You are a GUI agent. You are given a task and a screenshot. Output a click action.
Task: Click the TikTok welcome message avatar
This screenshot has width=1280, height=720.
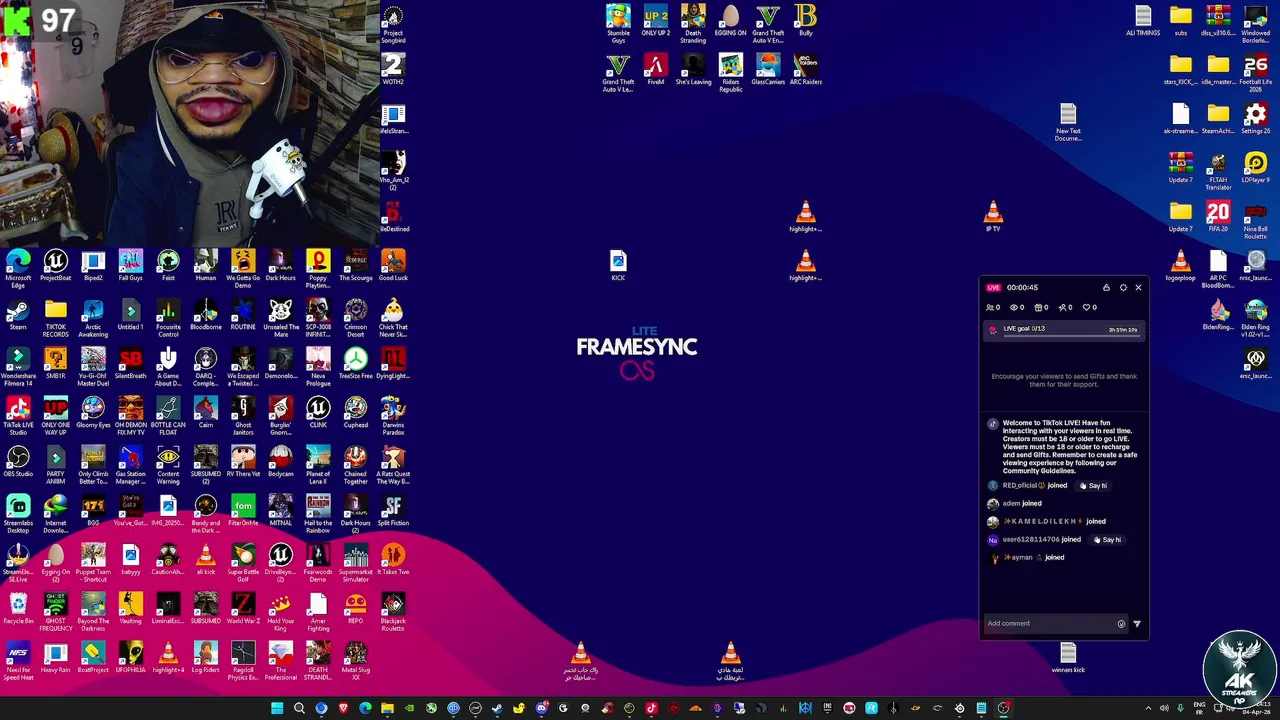992,424
